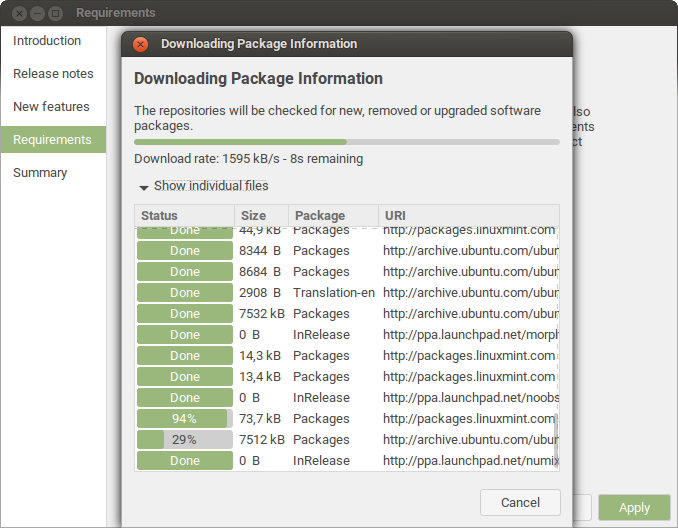678x528 pixels.
Task: Click the Download rate status text
Action: (x=249, y=159)
